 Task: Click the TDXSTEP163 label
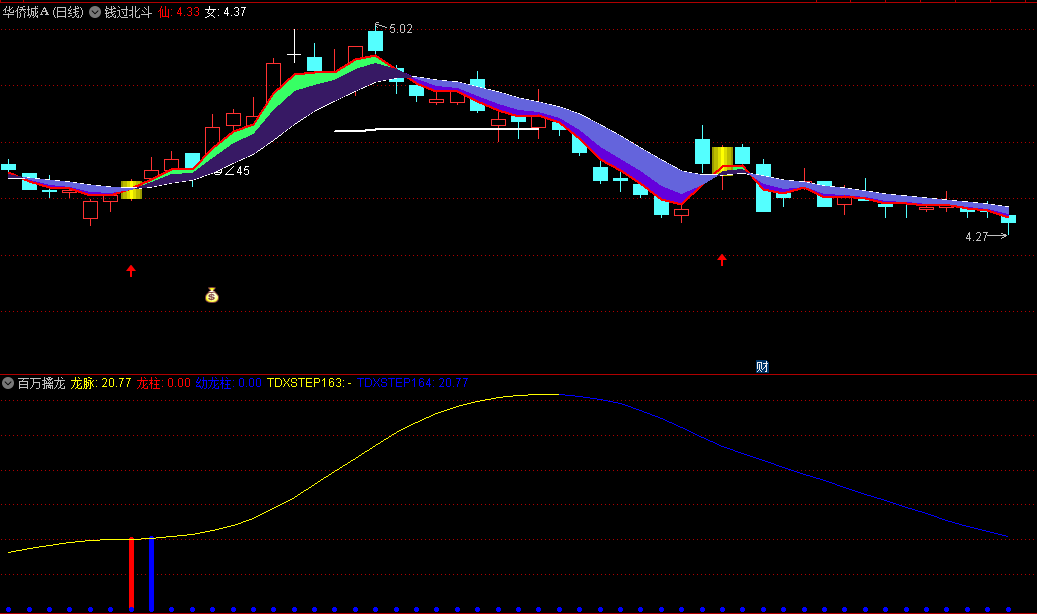click(x=309, y=383)
